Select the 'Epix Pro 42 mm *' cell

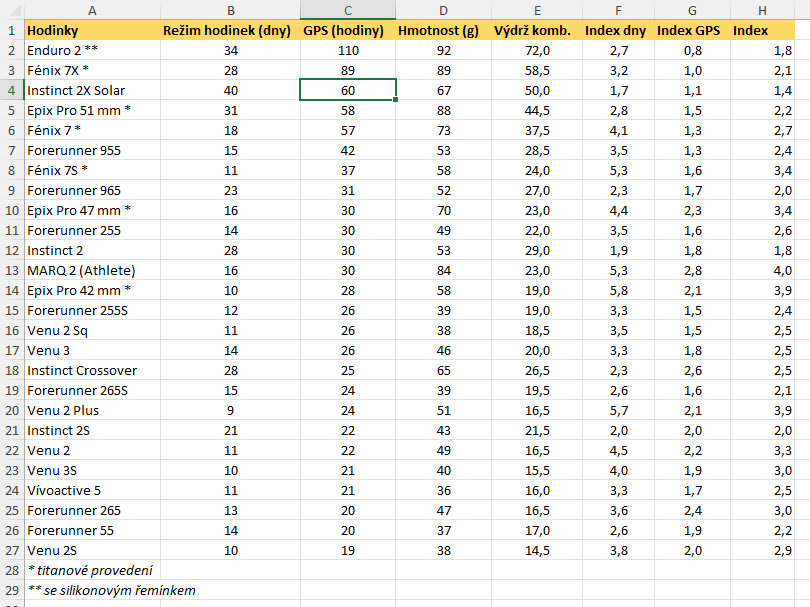92,291
